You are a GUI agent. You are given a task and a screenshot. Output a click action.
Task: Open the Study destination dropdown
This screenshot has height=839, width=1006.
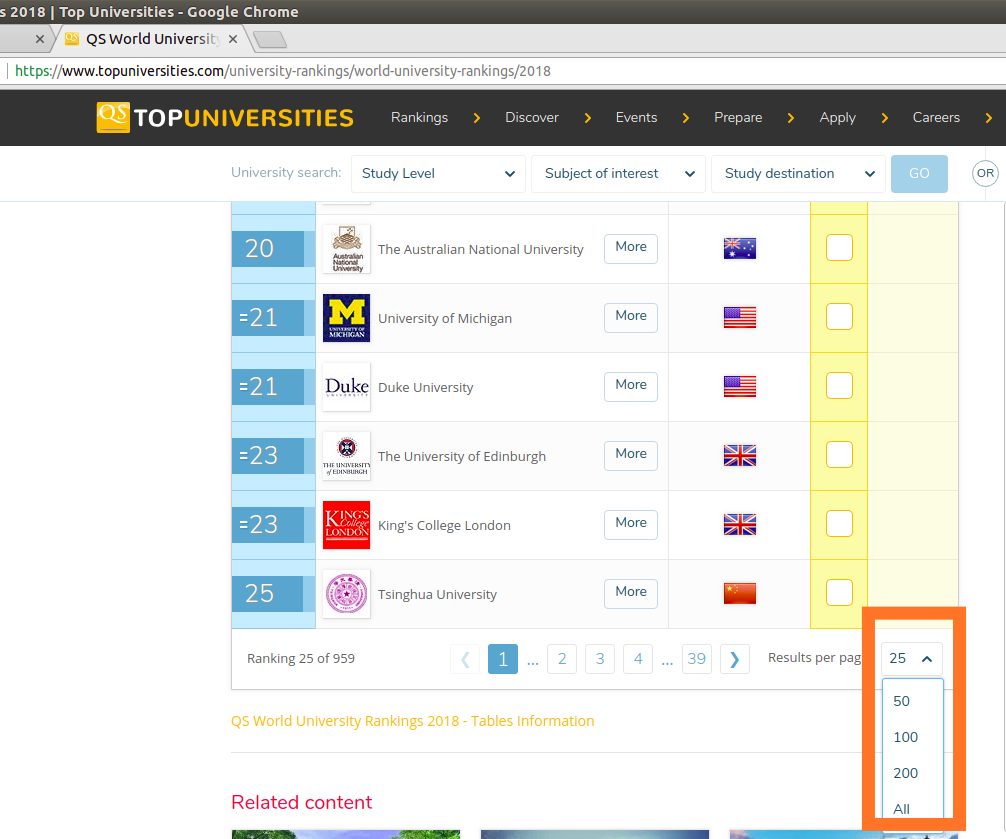point(798,173)
